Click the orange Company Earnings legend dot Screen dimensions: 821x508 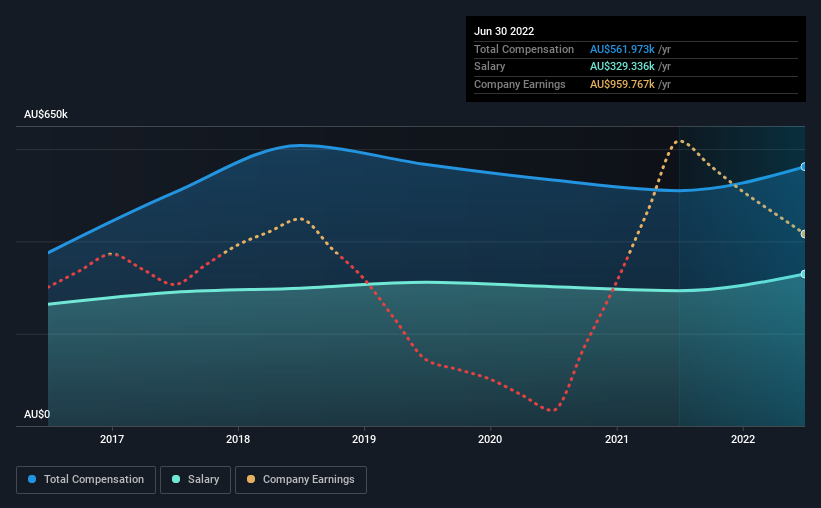tap(251, 479)
